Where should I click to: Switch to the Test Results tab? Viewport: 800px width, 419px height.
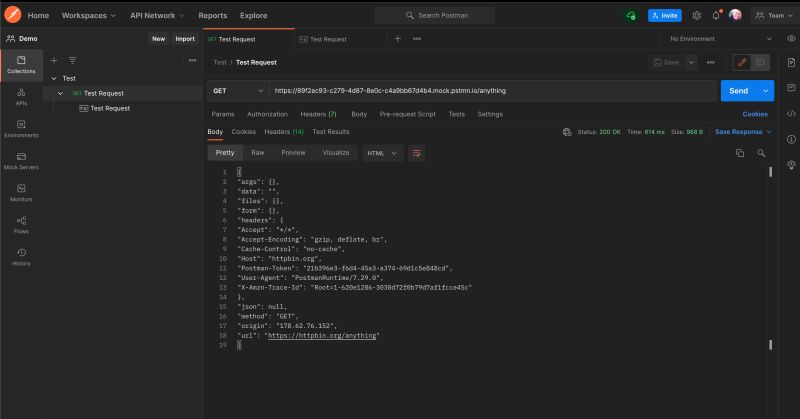point(331,132)
